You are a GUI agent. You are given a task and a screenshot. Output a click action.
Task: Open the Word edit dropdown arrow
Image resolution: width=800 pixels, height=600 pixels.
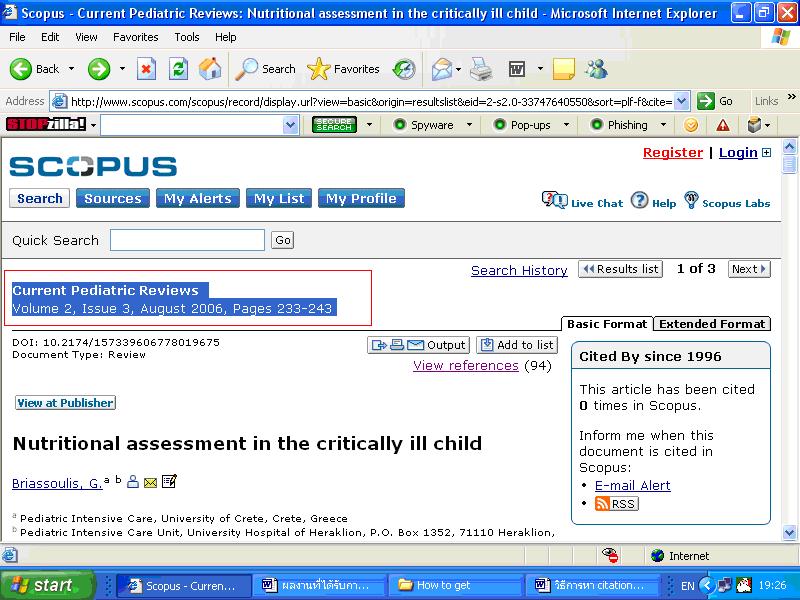tap(540, 69)
